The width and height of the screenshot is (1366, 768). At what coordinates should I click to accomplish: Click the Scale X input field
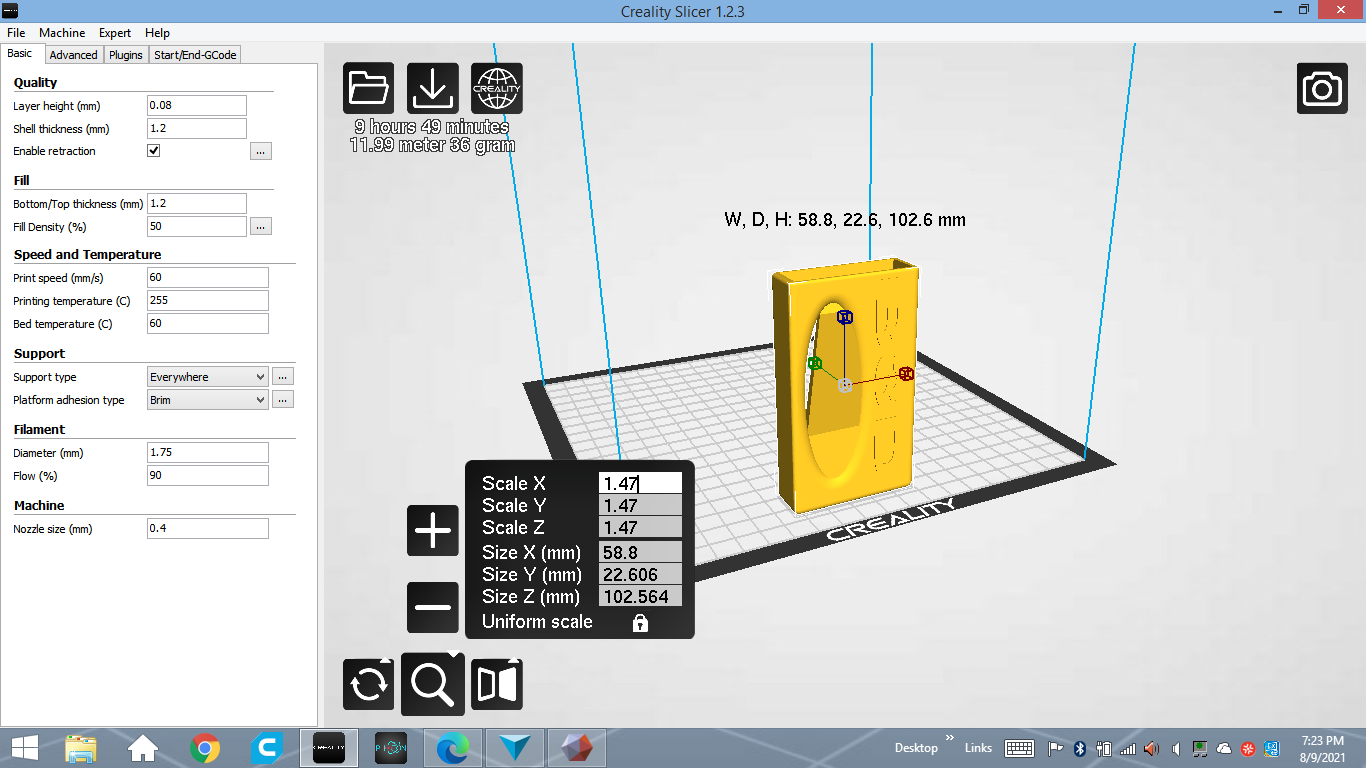click(x=641, y=483)
